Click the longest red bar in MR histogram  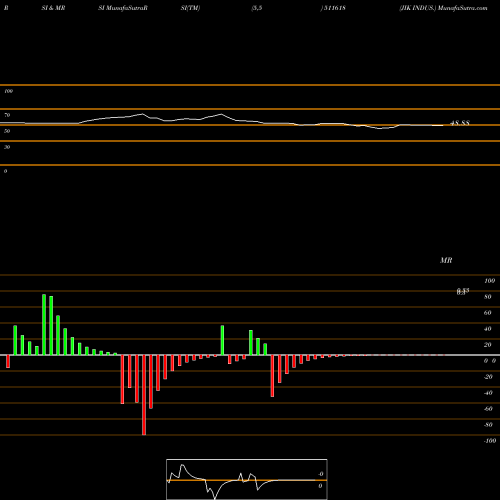[144, 395]
